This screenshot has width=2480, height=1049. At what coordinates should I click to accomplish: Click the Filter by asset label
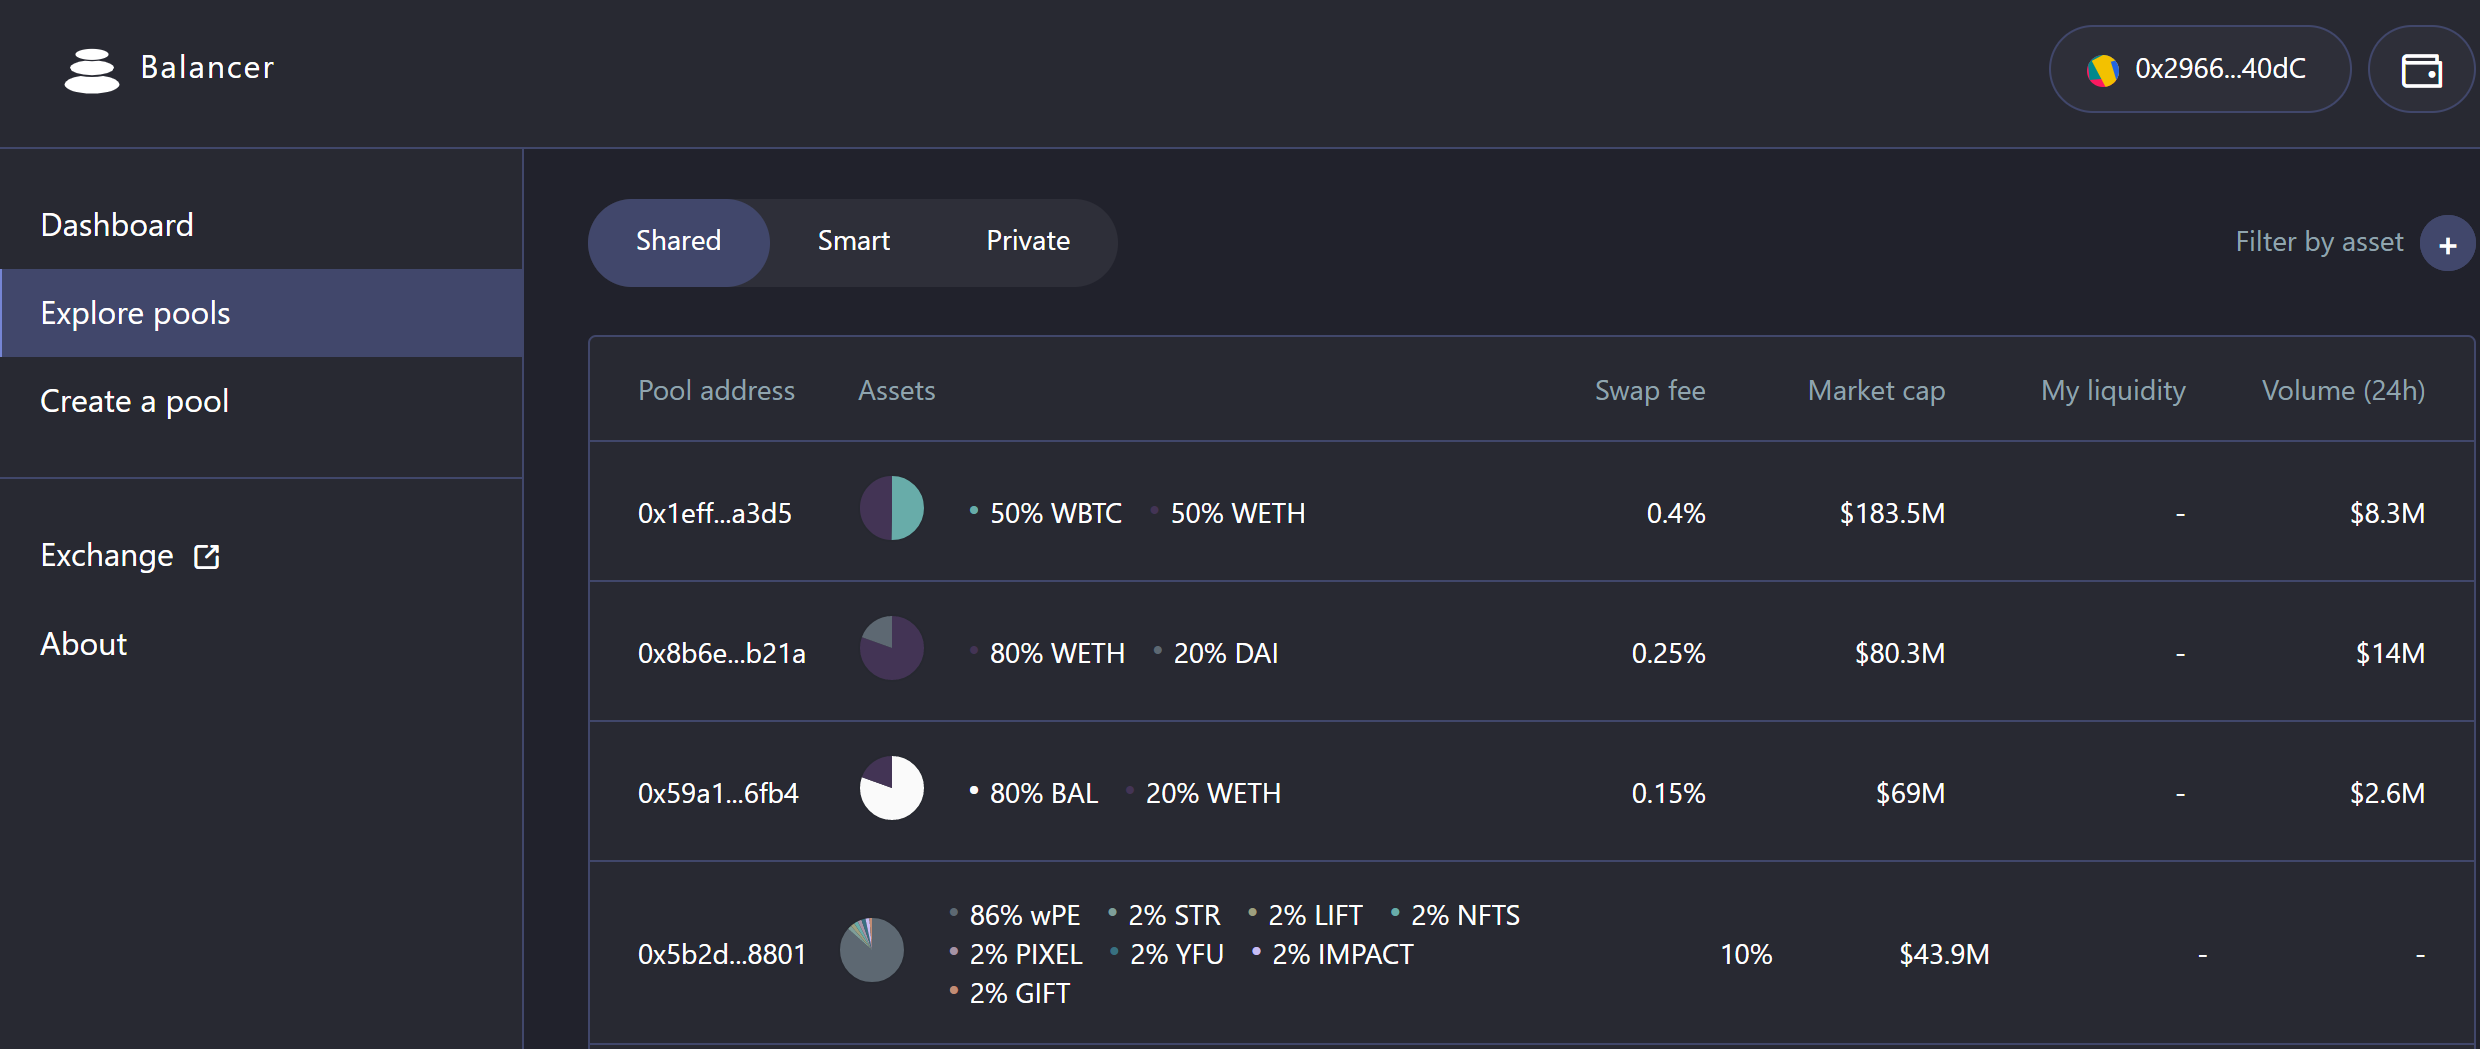[2319, 242]
